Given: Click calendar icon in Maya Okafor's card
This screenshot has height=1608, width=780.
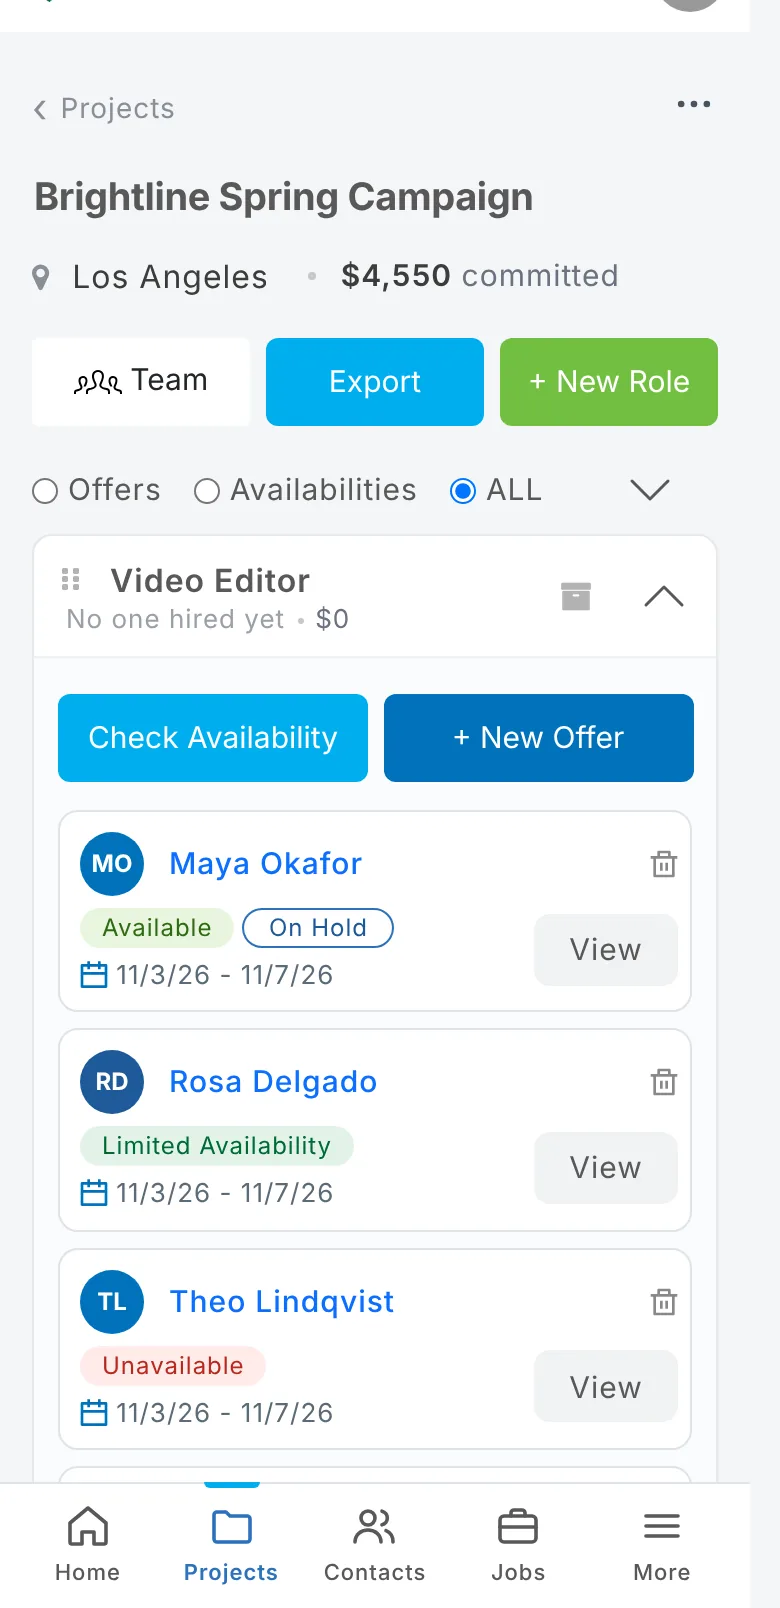Looking at the screenshot, I should click(x=94, y=975).
